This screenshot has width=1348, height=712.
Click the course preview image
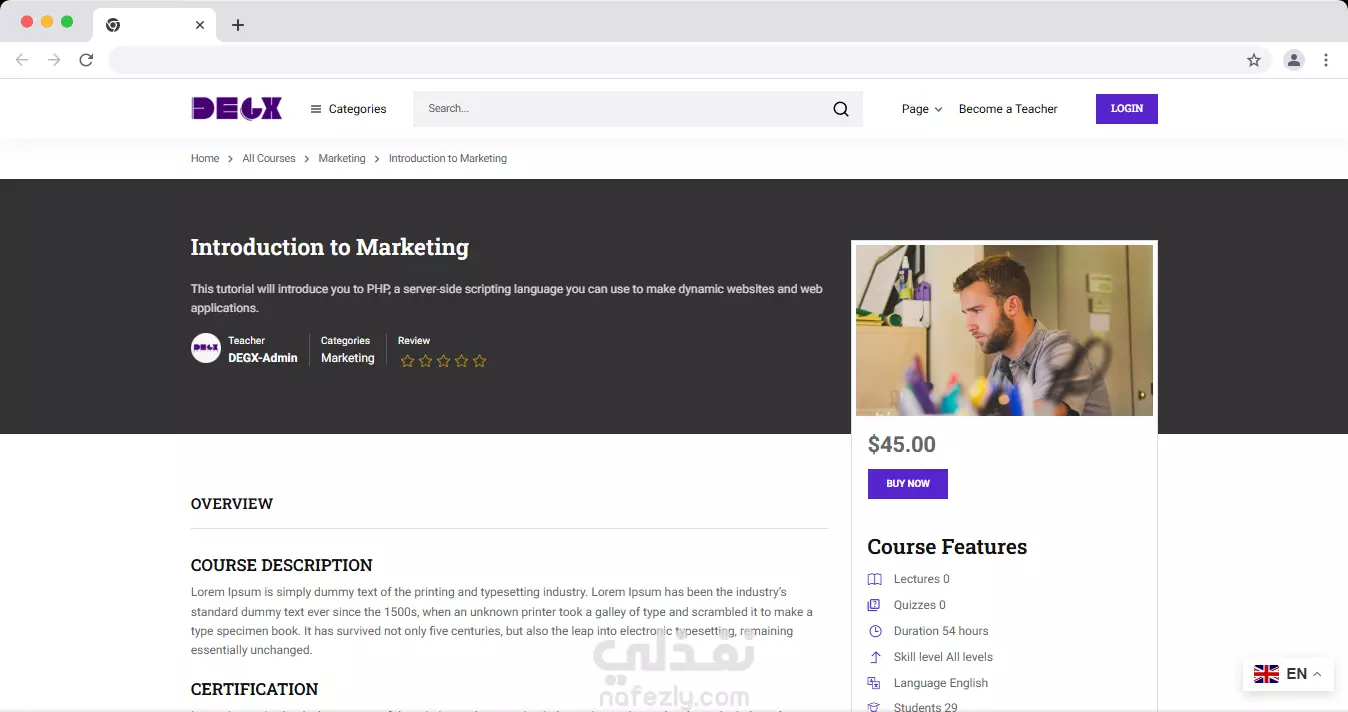(x=1004, y=330)
